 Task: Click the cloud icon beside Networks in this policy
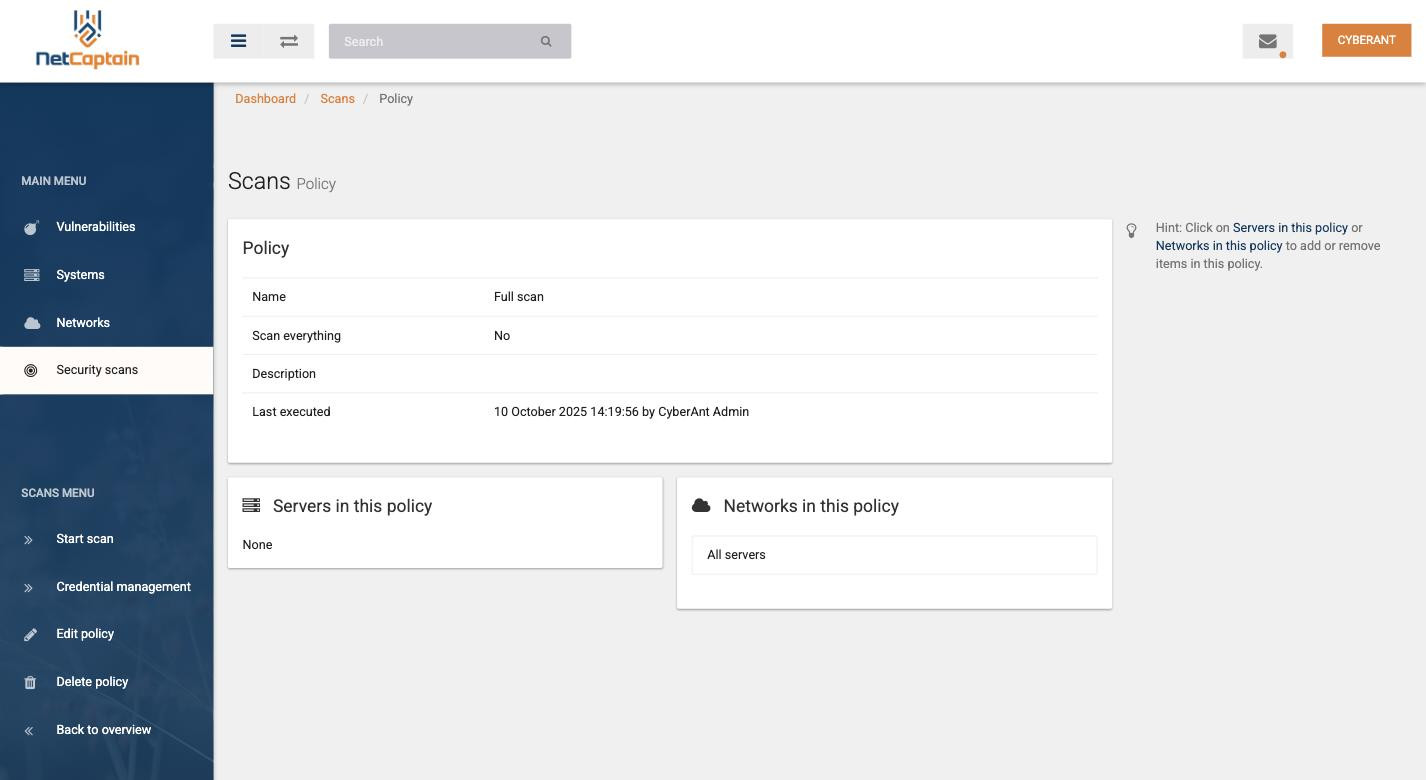click(701, 506)
